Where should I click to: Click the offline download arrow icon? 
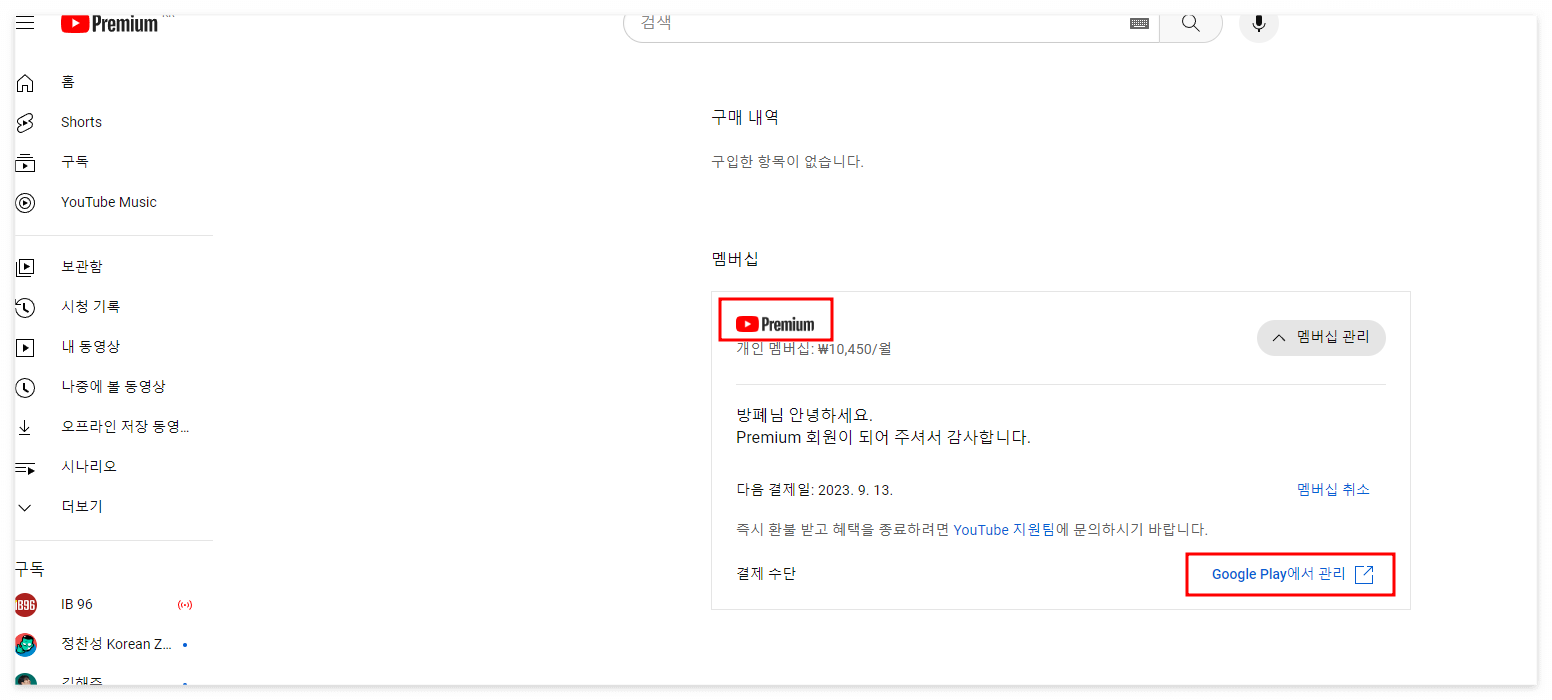(x=25, y=427)
